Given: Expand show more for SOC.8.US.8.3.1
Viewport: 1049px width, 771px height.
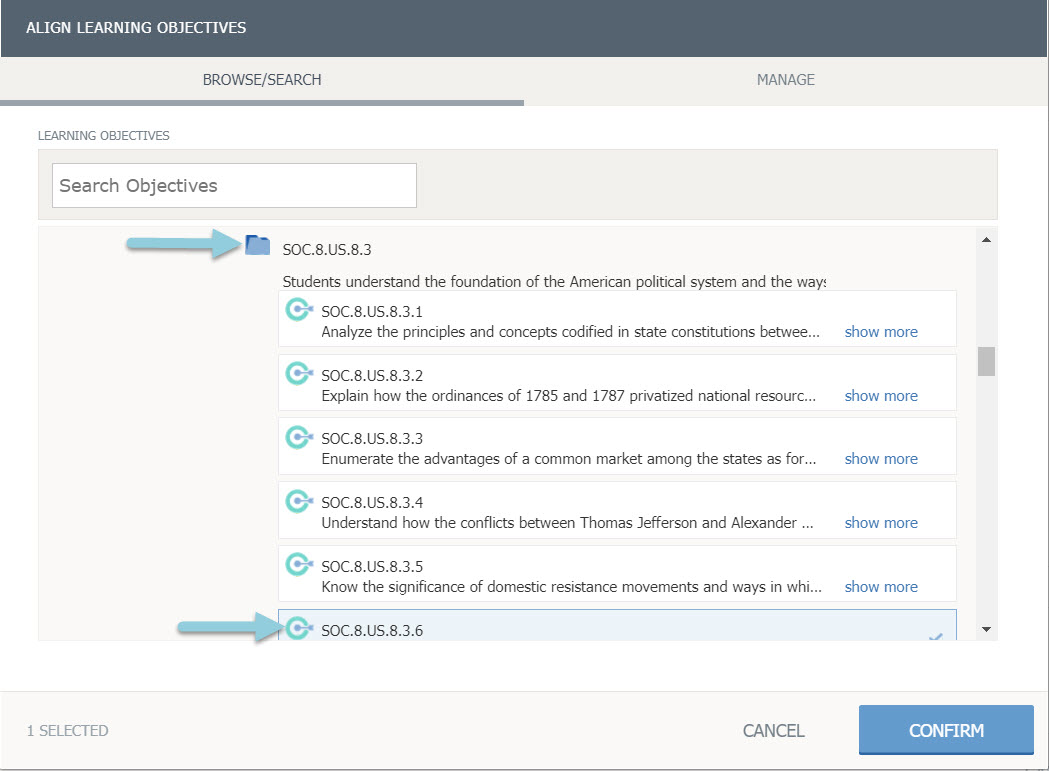Looking at the screenshot, I should point(880,332).
